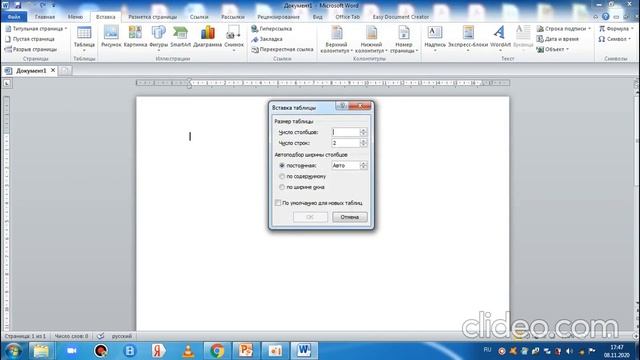Open the Файл tab
The width and height of the screenshot is (640, 360).
[x=14, y=17]
